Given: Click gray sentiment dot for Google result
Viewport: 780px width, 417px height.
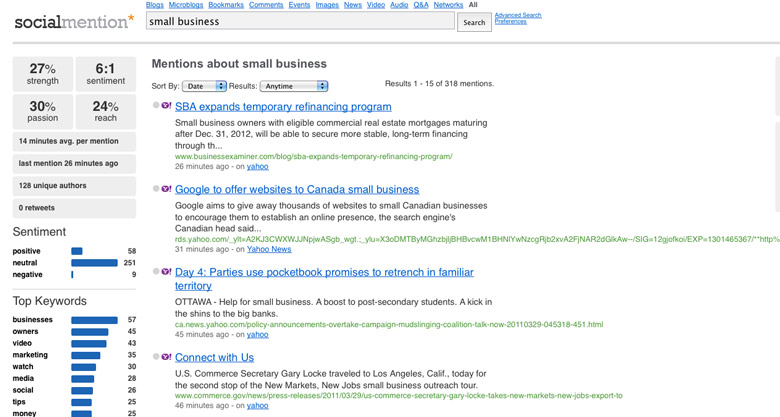Looking at the screenshot, I should pyautogui.click(x=156, y=189).
